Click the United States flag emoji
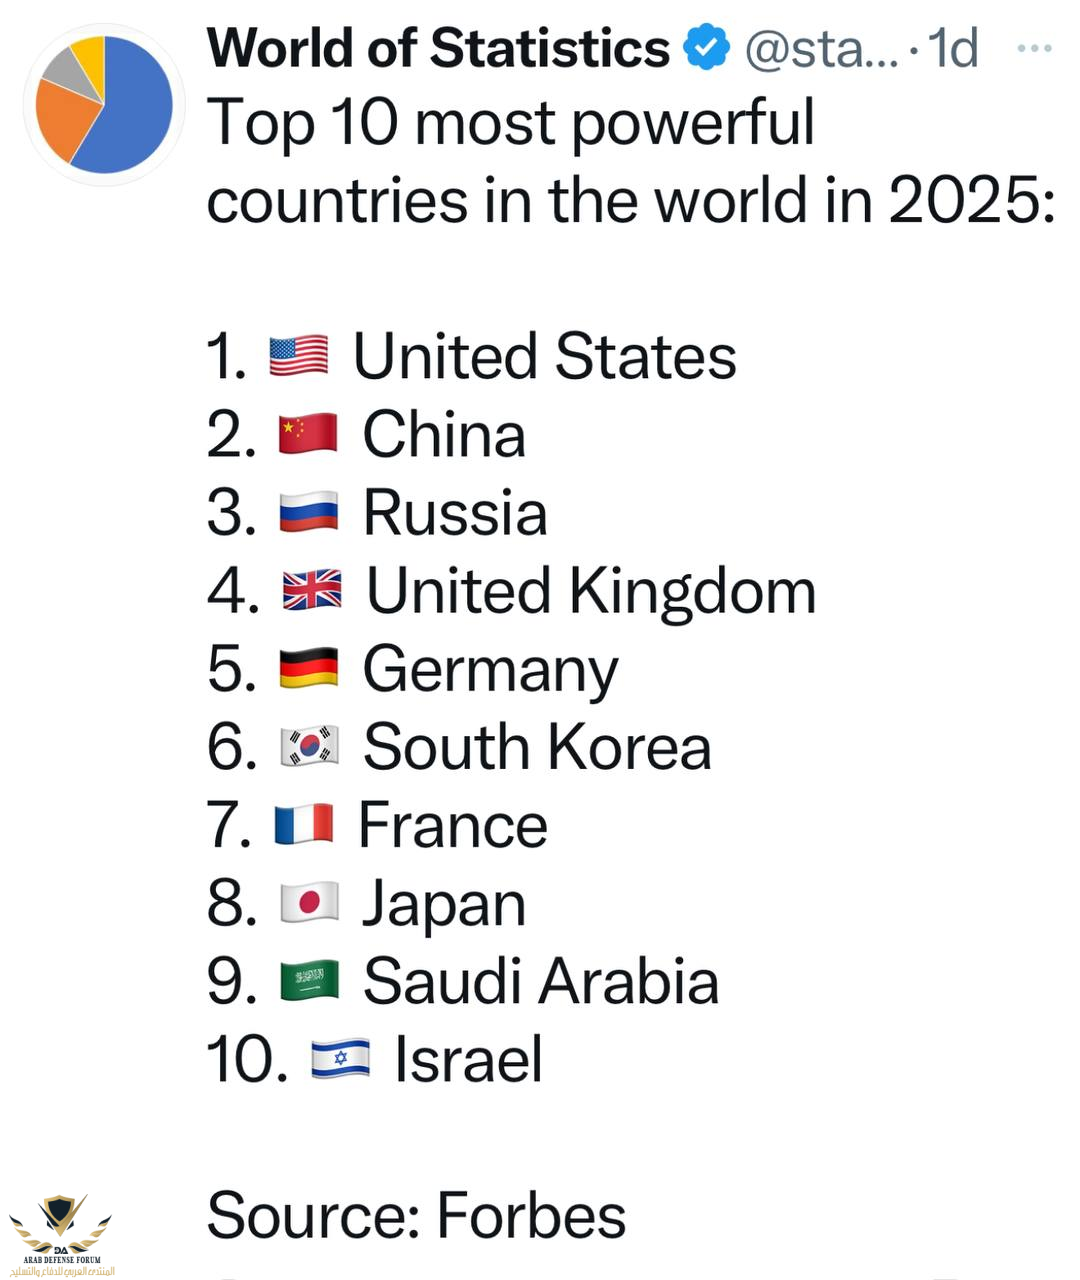The height and width of the screenshot is (1280, 1080). click(298, 357)
